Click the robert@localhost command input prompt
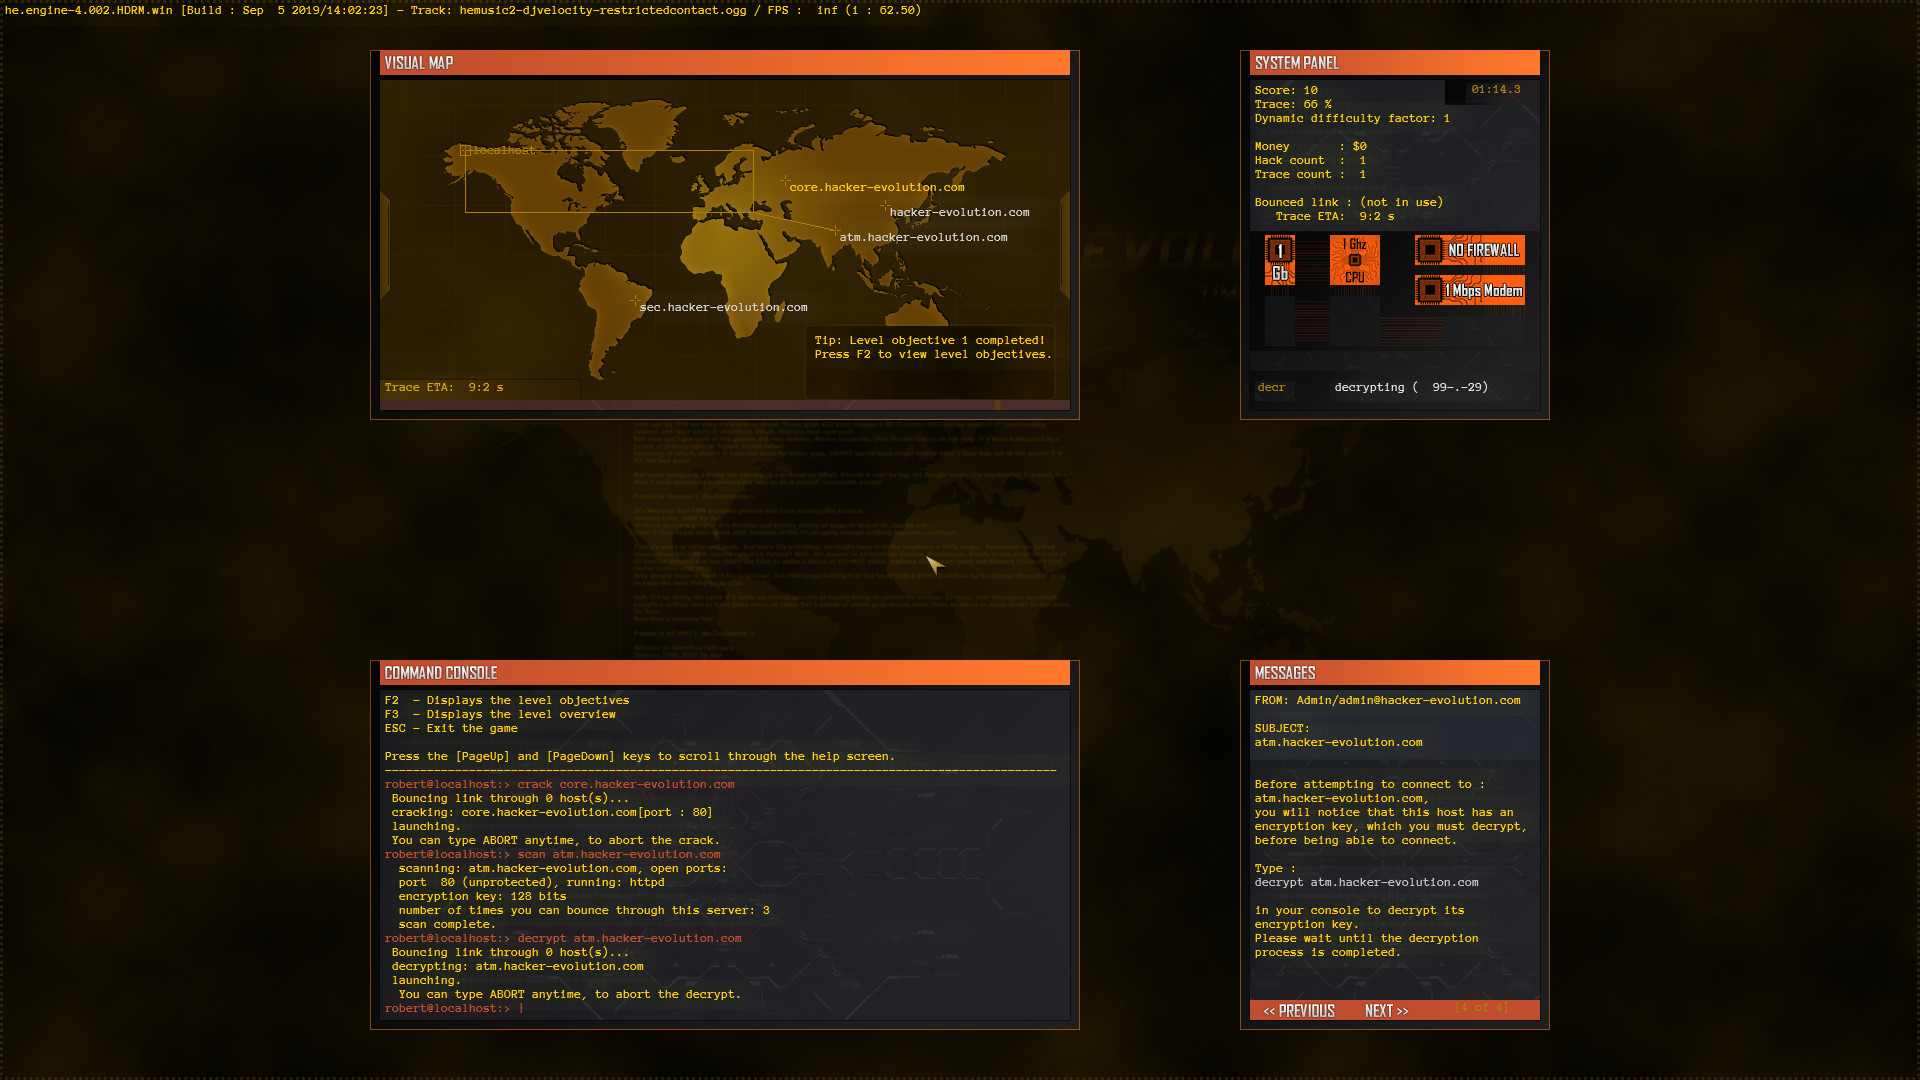 pos(450,1008)
